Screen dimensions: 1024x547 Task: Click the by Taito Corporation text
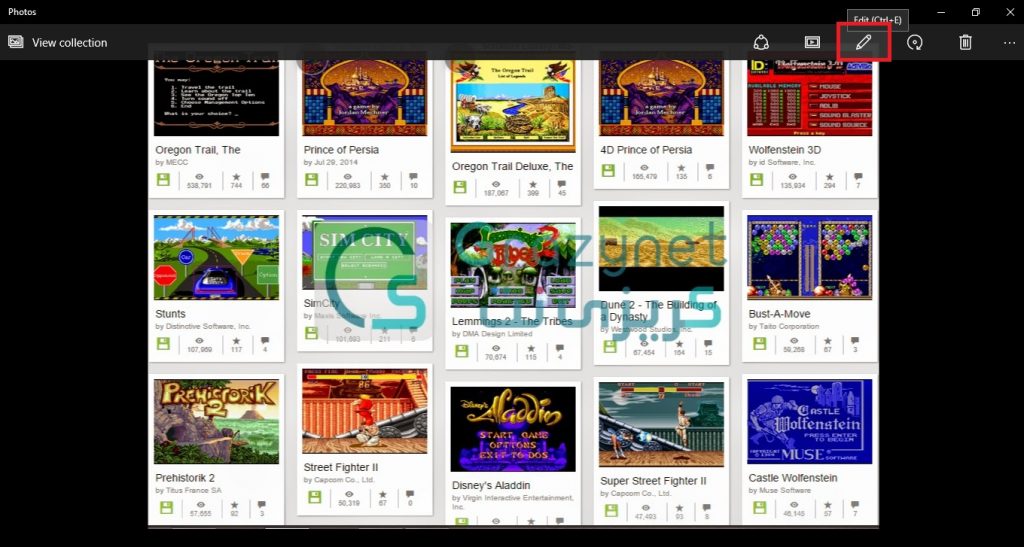pos(784,326)
